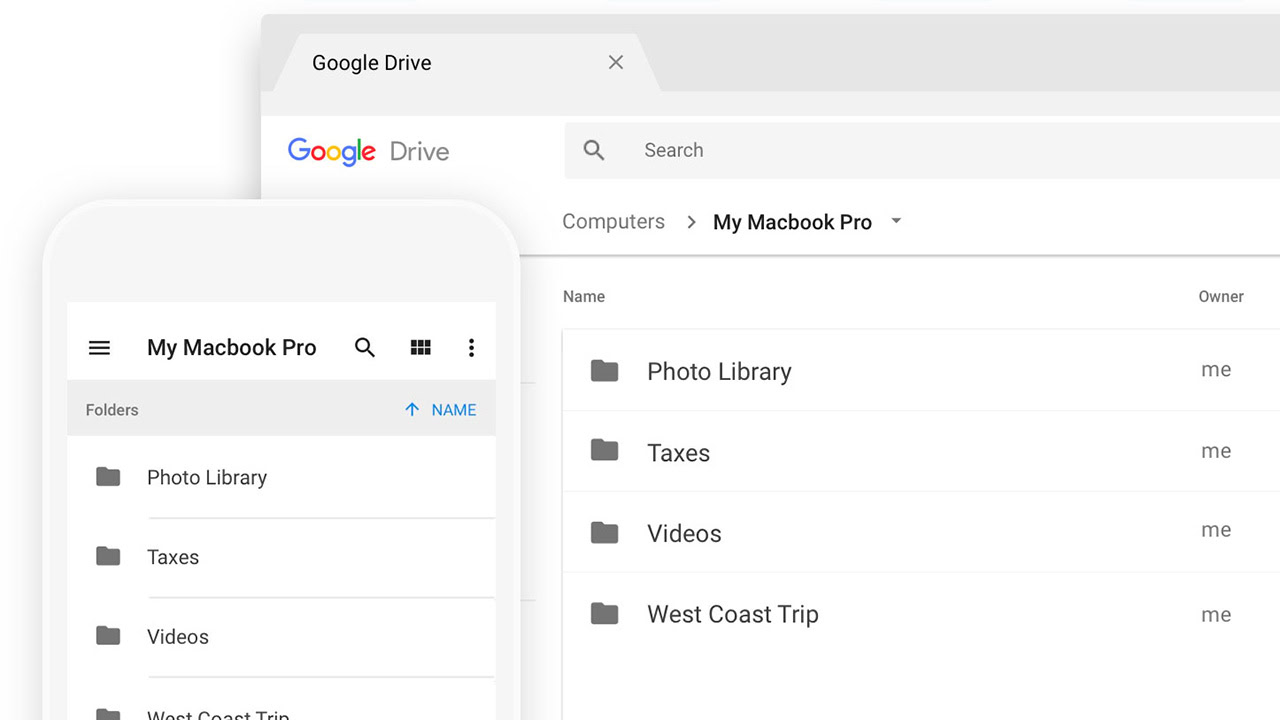Expand the My Macbook Pro breadcrumb dropdown
Viewport: 1280px width, 720px height.
tap(896, 221)
